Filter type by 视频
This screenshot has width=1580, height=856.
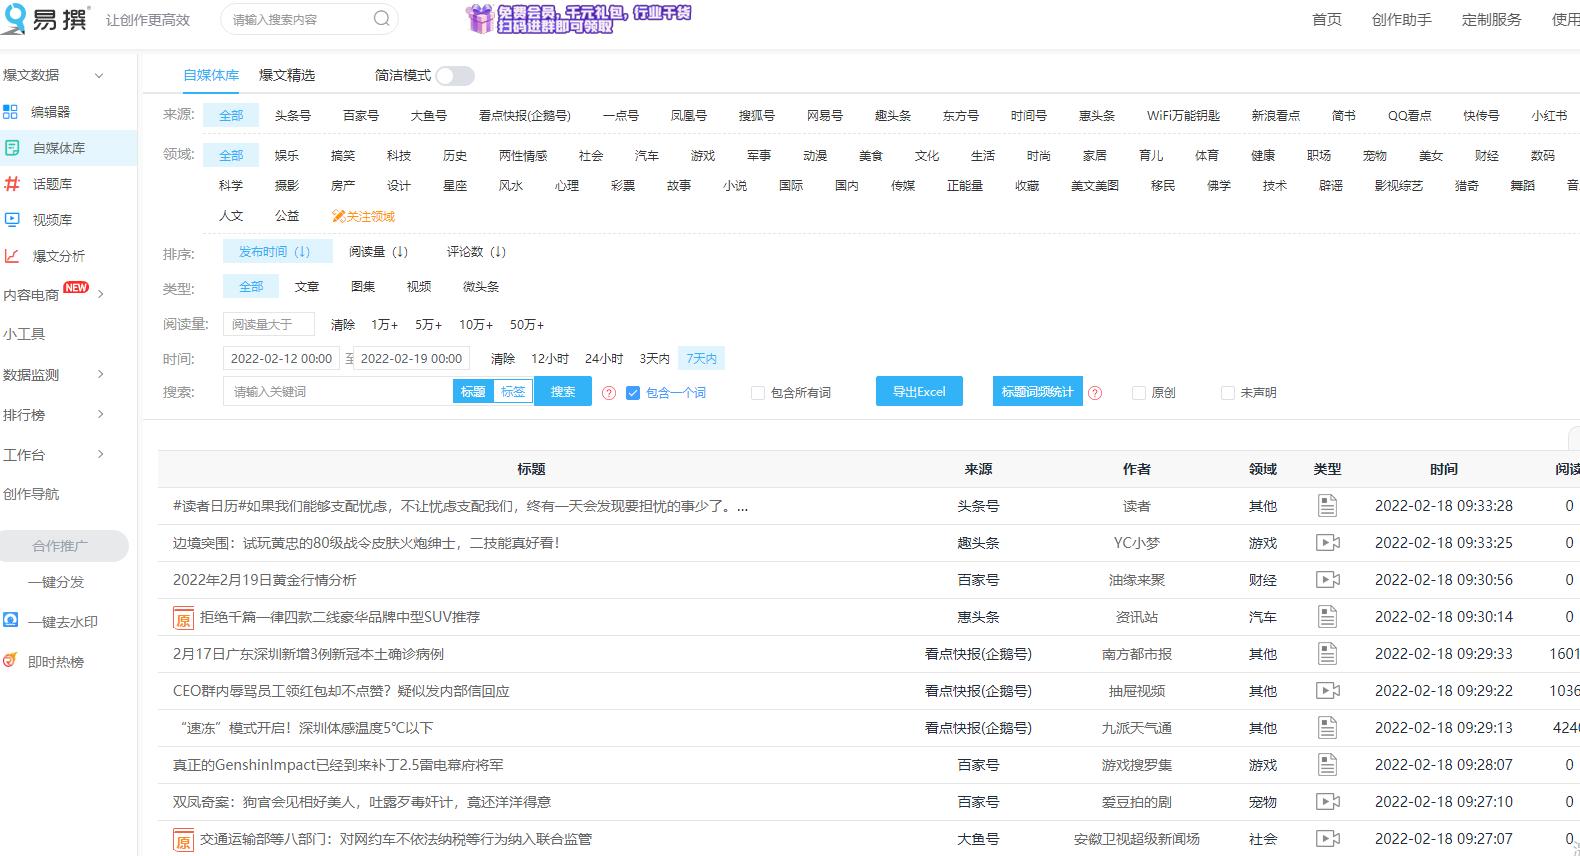click(419, 287)
